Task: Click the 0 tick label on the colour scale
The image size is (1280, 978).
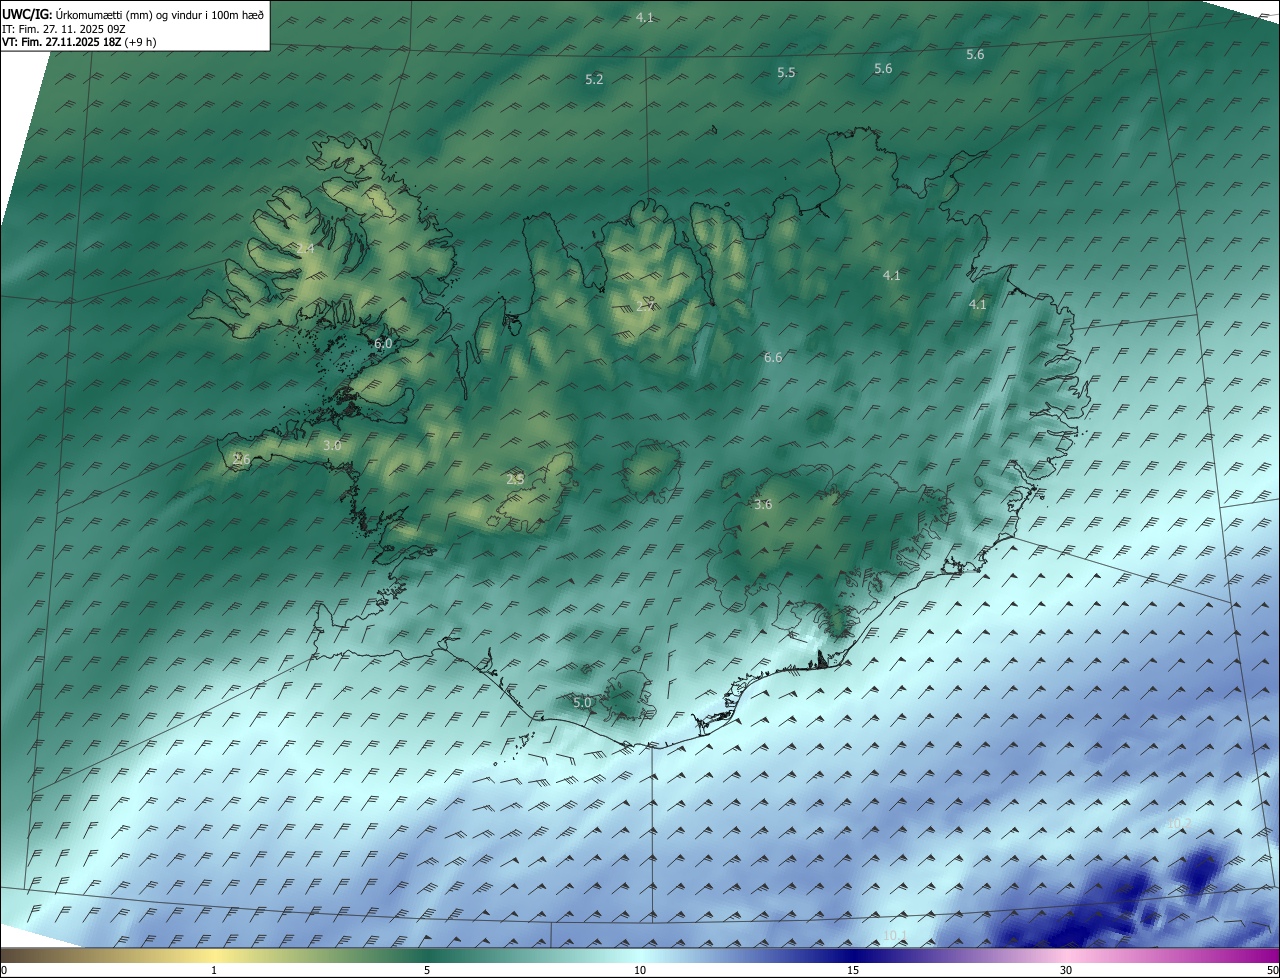Action: pos(4,970)
